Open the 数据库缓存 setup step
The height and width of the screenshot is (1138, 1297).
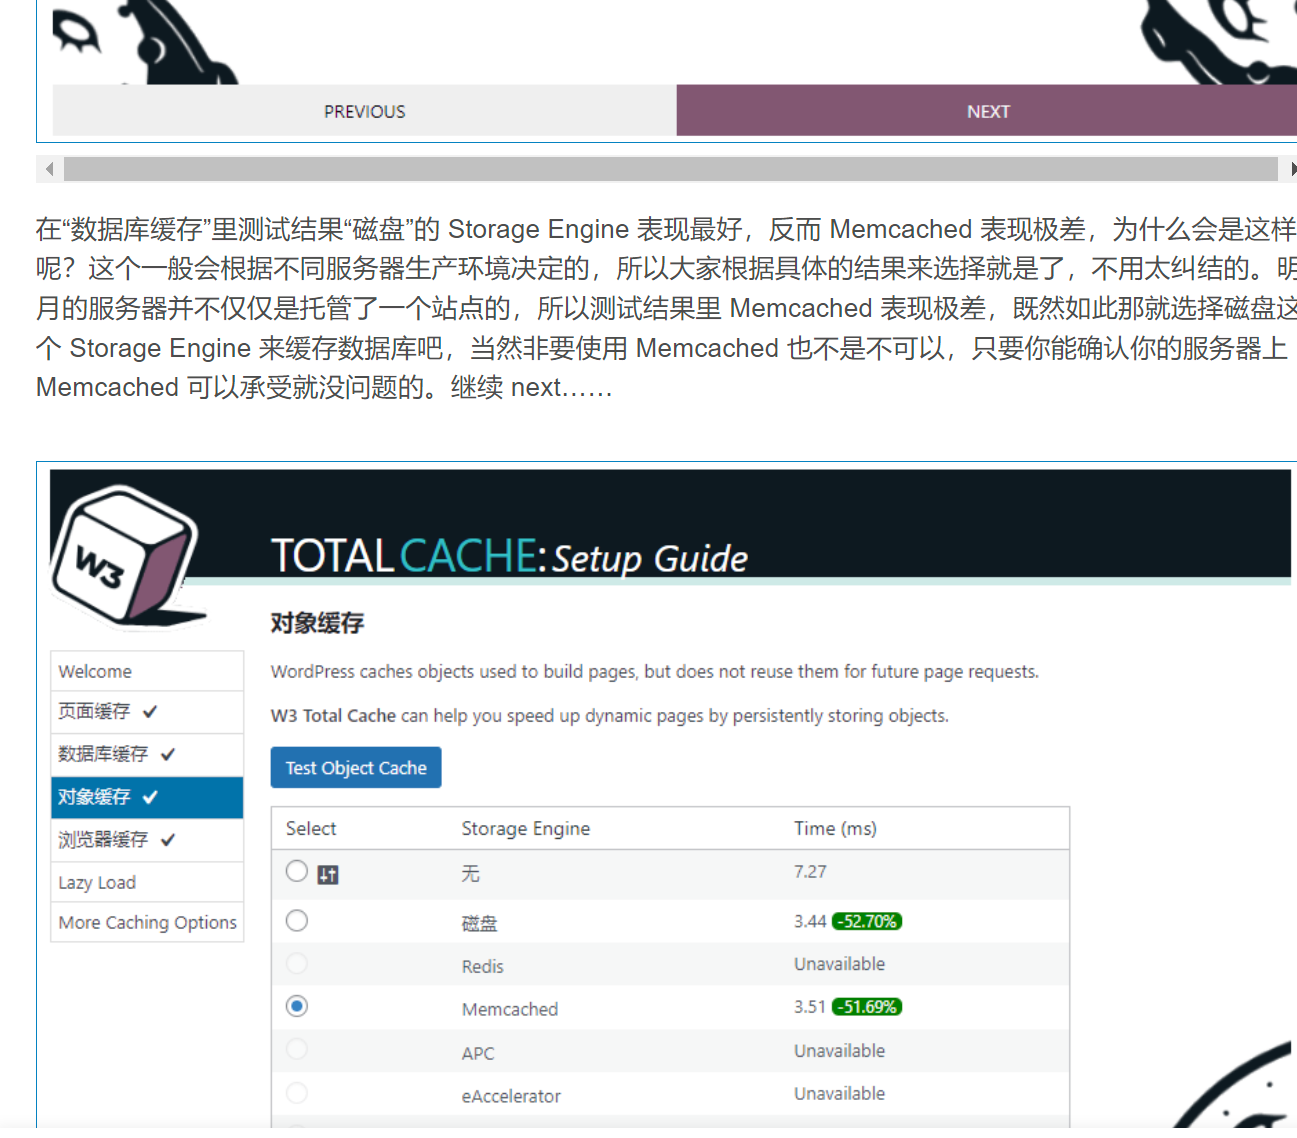[147, 754]
